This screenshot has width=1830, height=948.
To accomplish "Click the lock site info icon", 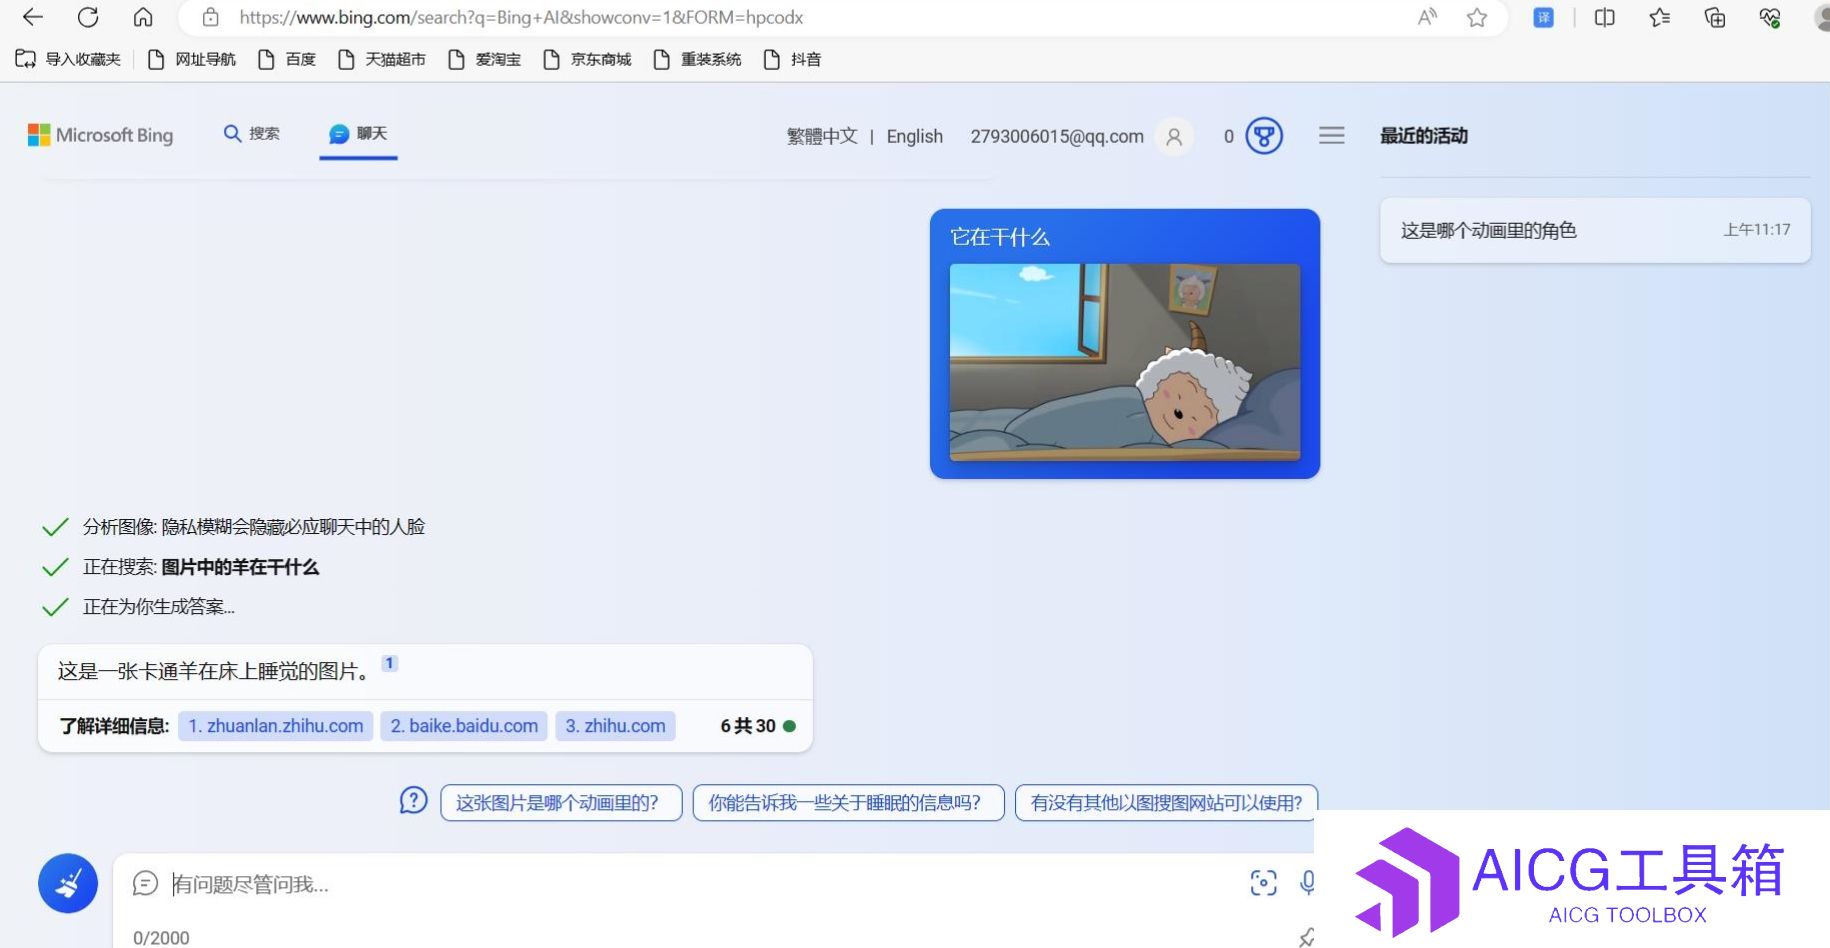I will coord(210,17).
